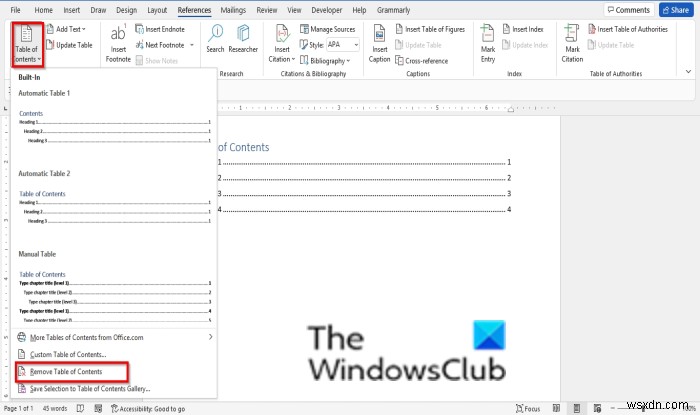Click the spelling proofing book icon in status bar
The height and width of the screenshot is (415, 700).
tap(80, 408)
